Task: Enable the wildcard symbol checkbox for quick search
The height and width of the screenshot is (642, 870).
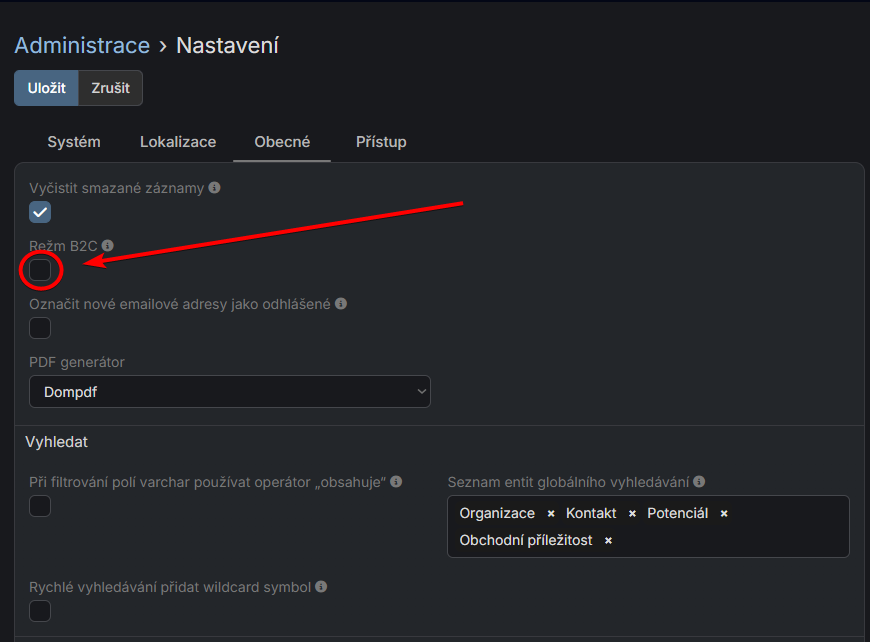Action: (x=40, y=611)
